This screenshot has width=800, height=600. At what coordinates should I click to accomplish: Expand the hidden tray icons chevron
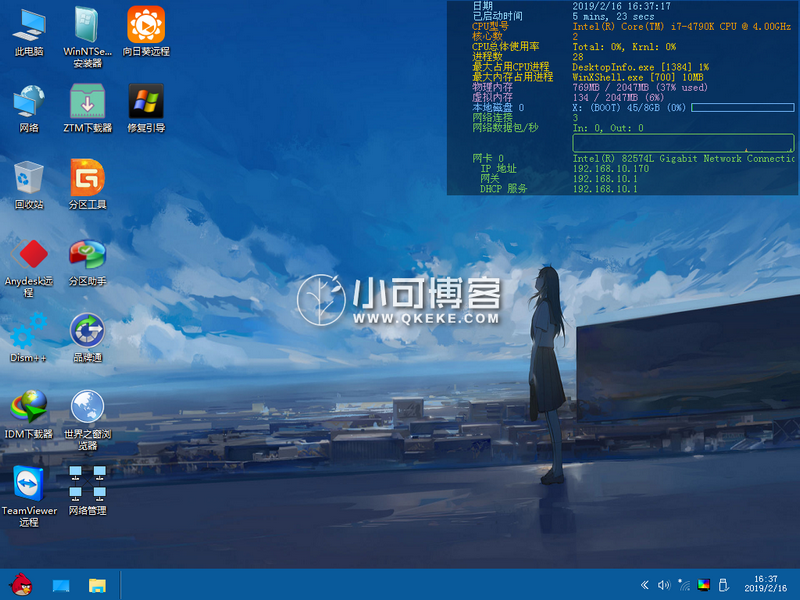(645, 585)
